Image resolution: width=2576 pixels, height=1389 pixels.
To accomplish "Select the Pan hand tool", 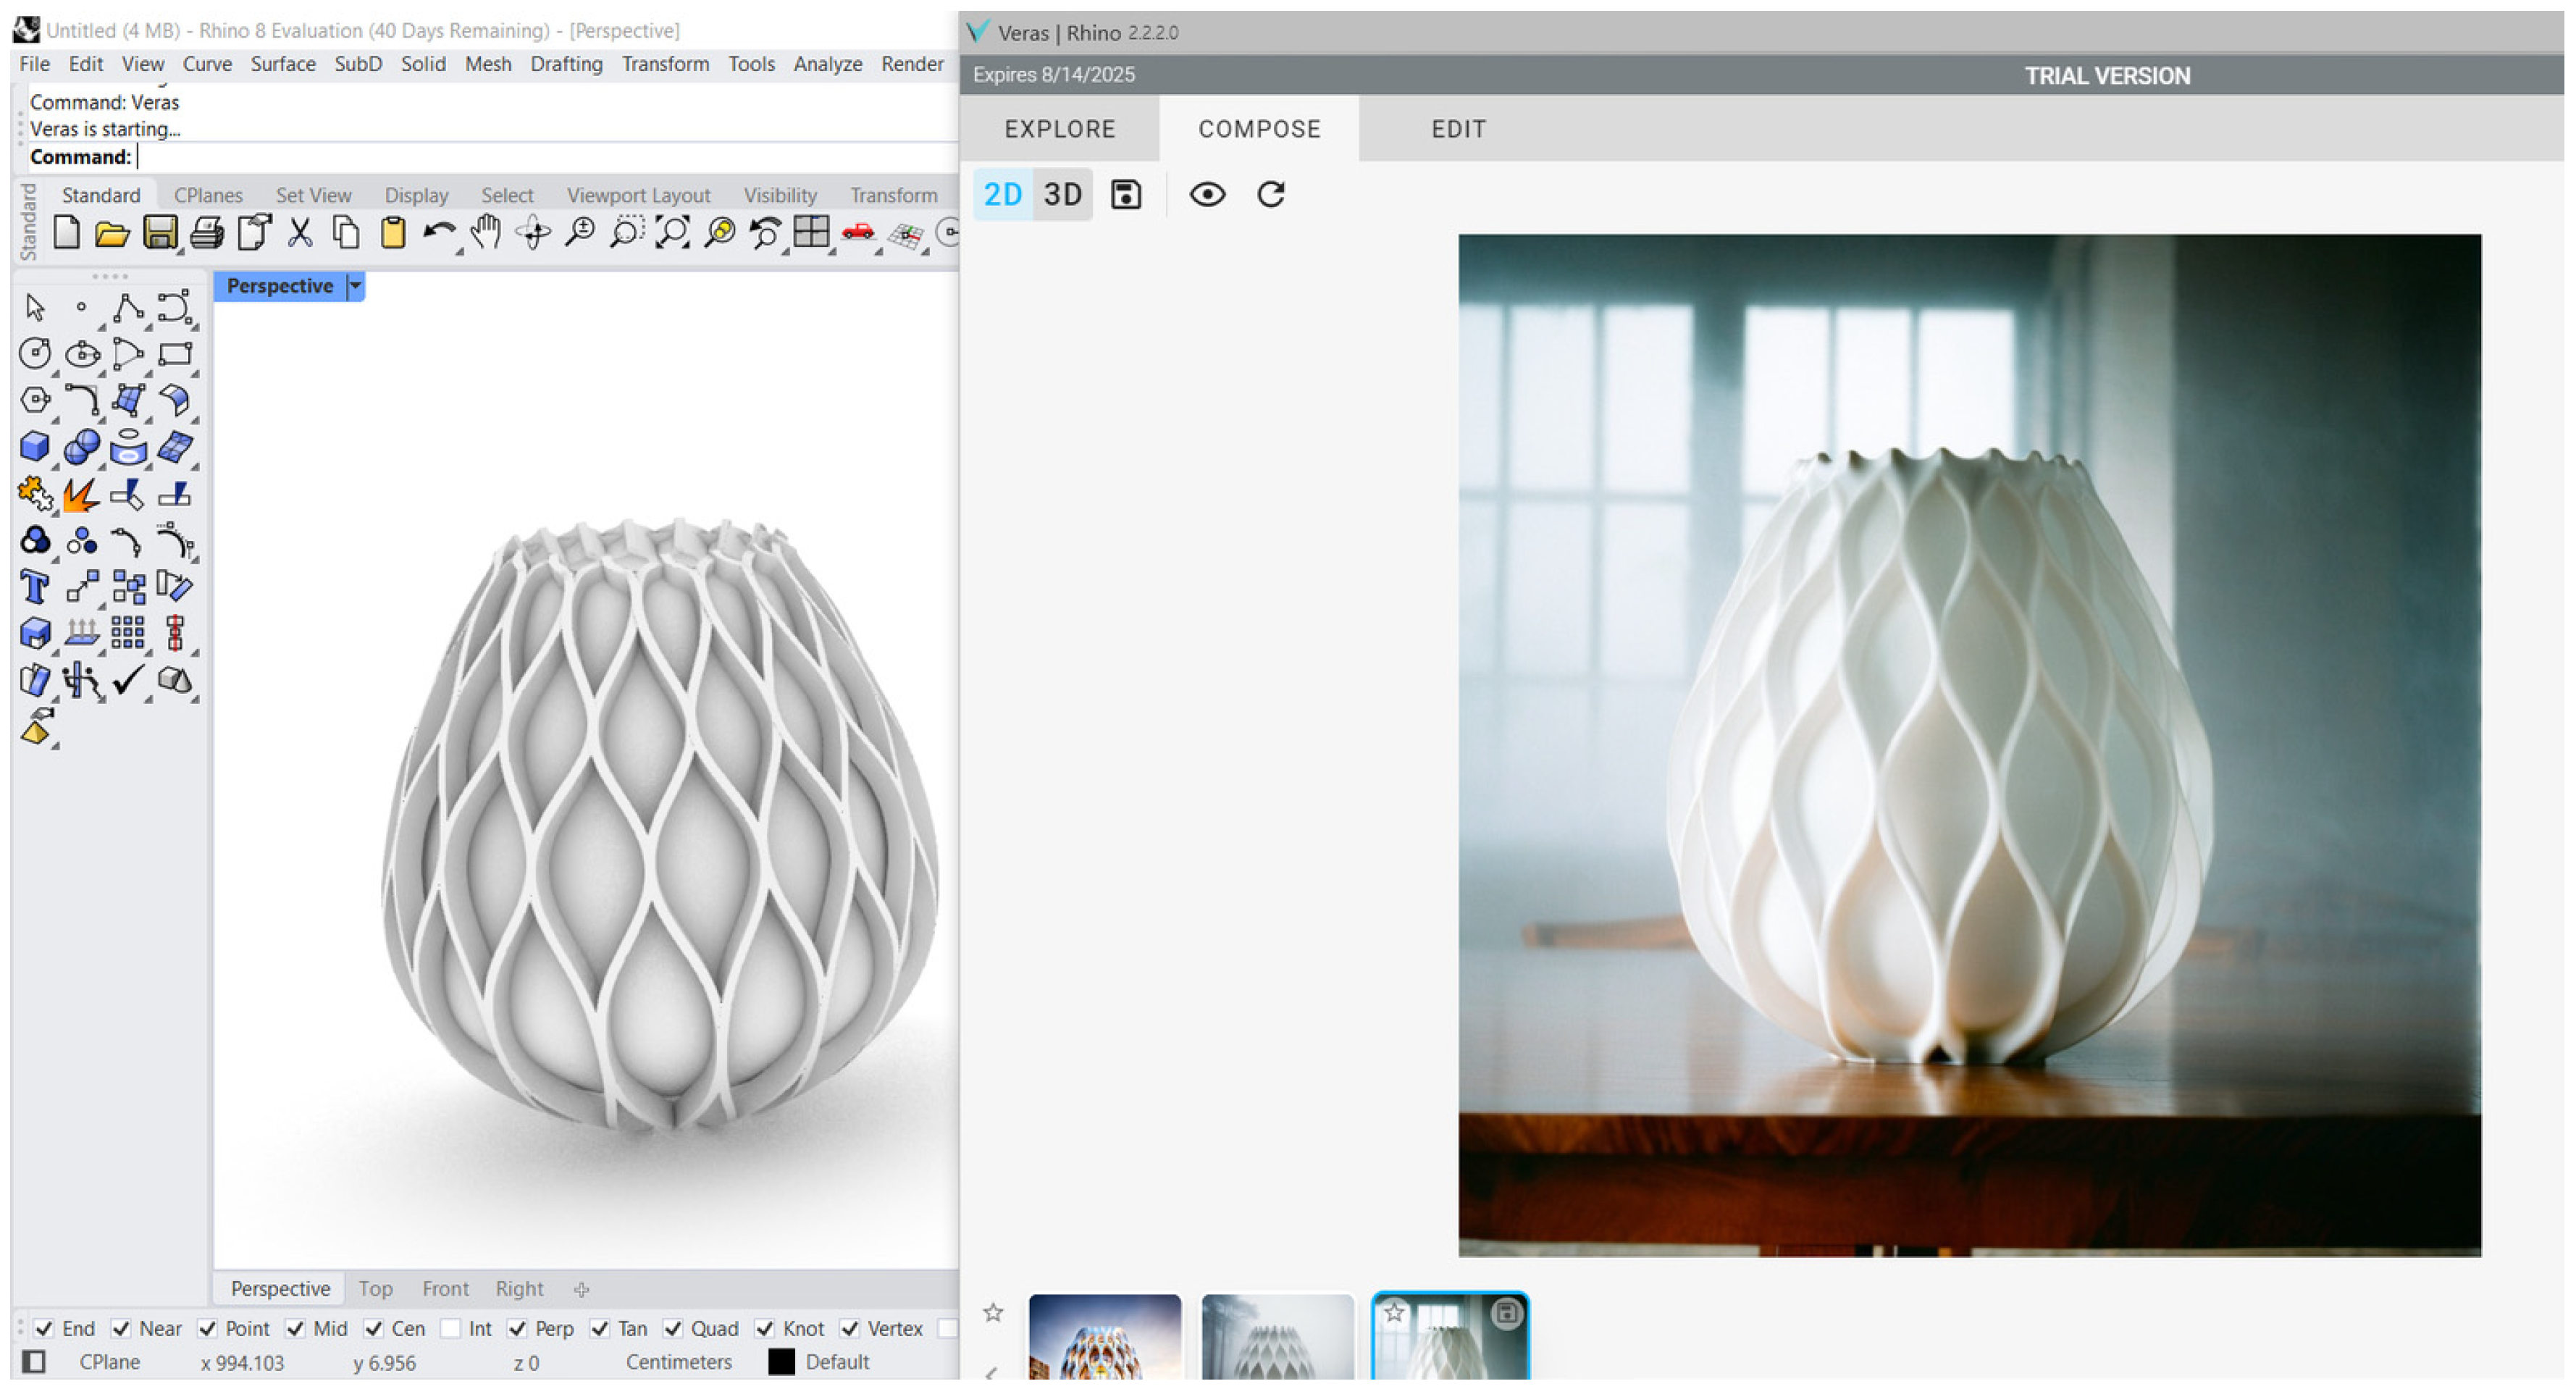I will (485, 233).
